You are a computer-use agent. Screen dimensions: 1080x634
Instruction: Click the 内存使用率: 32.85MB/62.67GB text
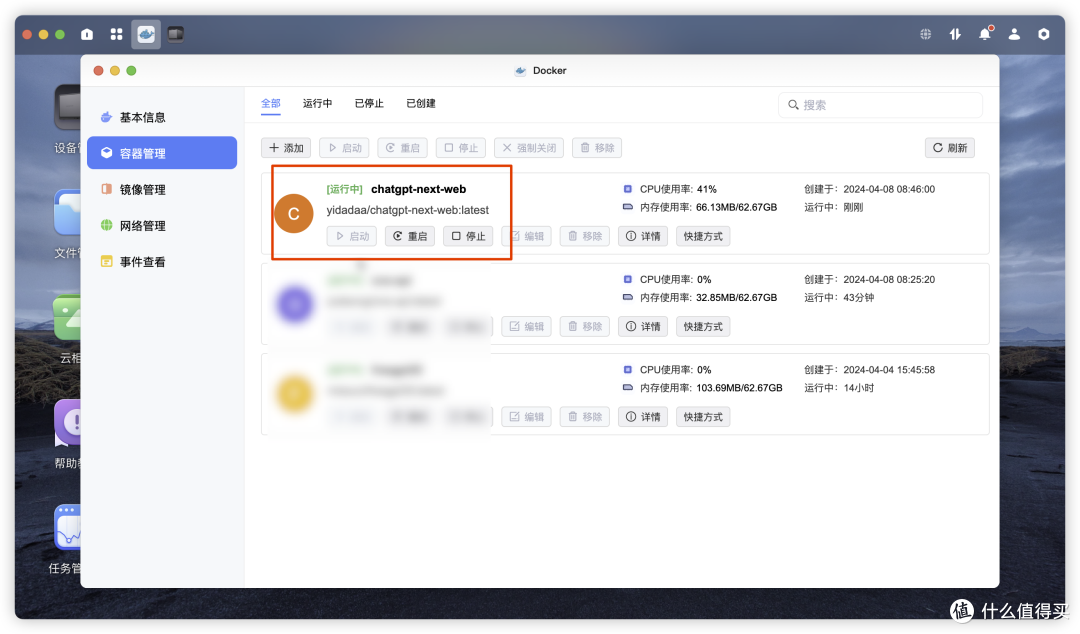[708, 297]
